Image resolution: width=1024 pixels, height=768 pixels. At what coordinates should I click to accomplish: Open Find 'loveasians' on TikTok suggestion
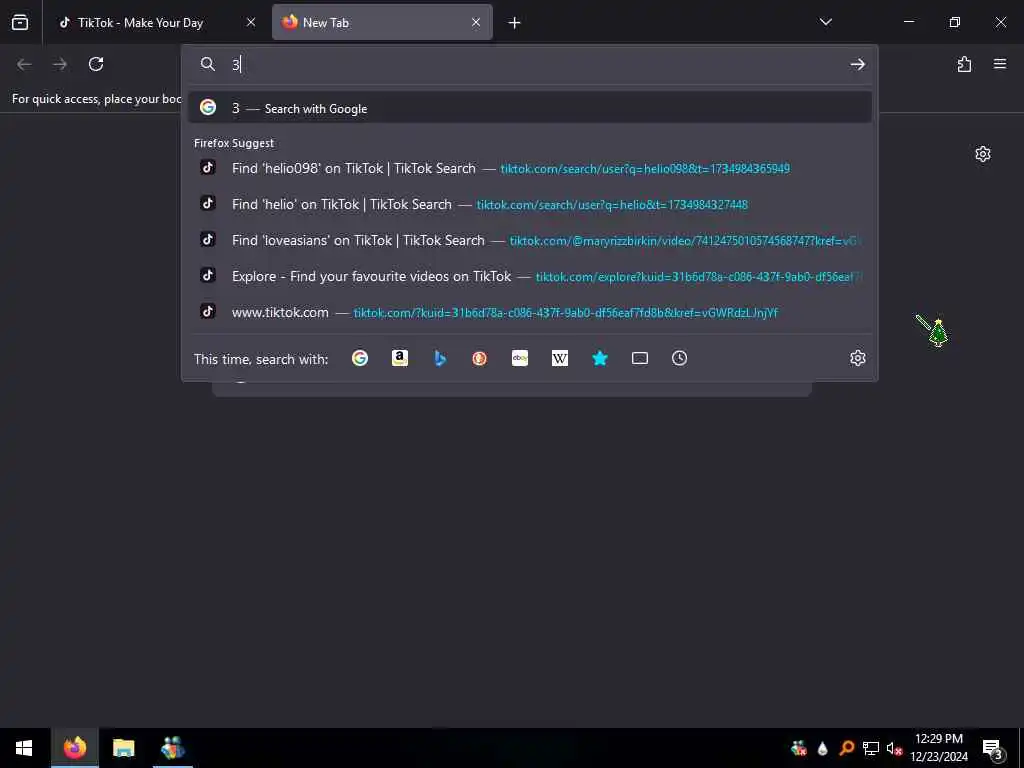530,240
